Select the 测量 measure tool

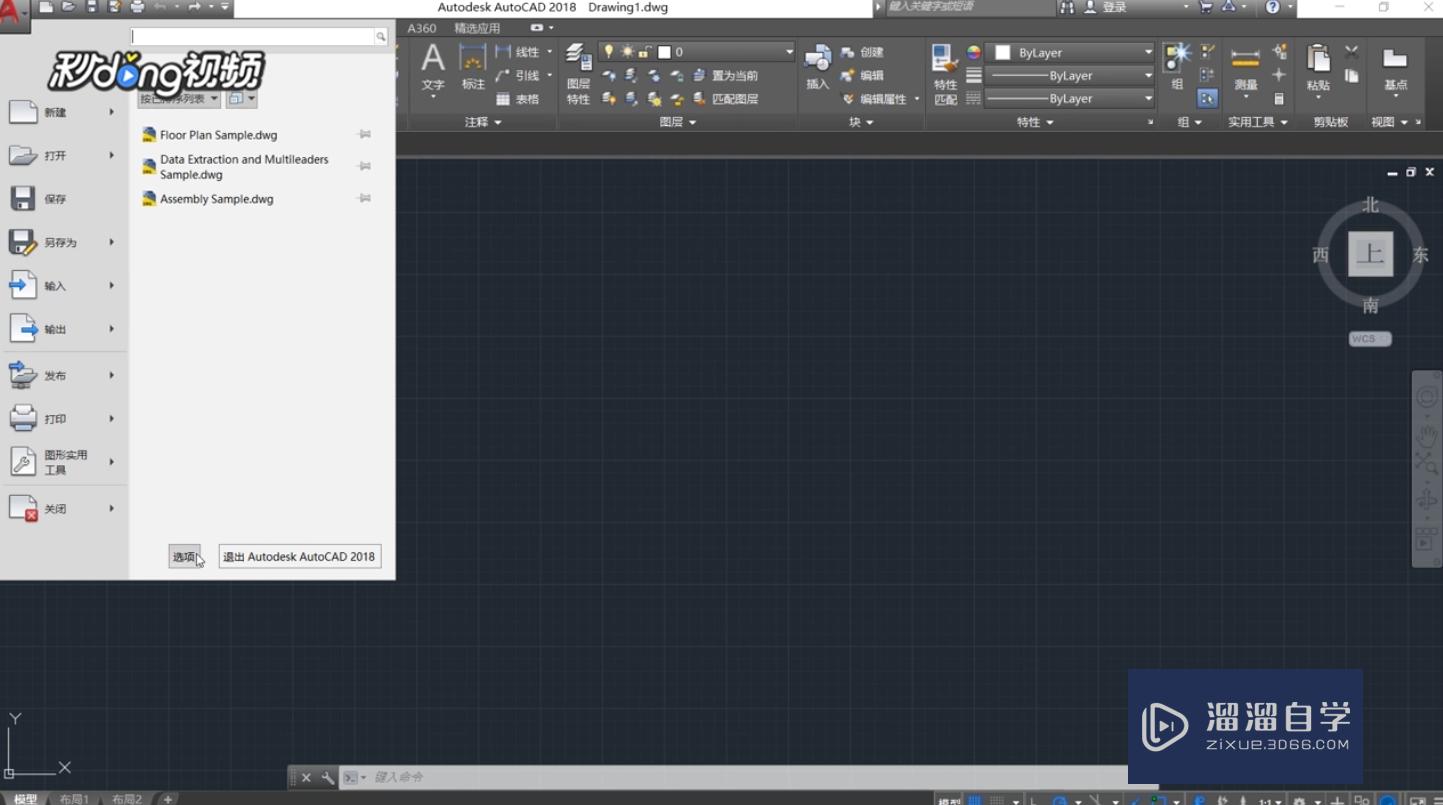point(1245,68)
